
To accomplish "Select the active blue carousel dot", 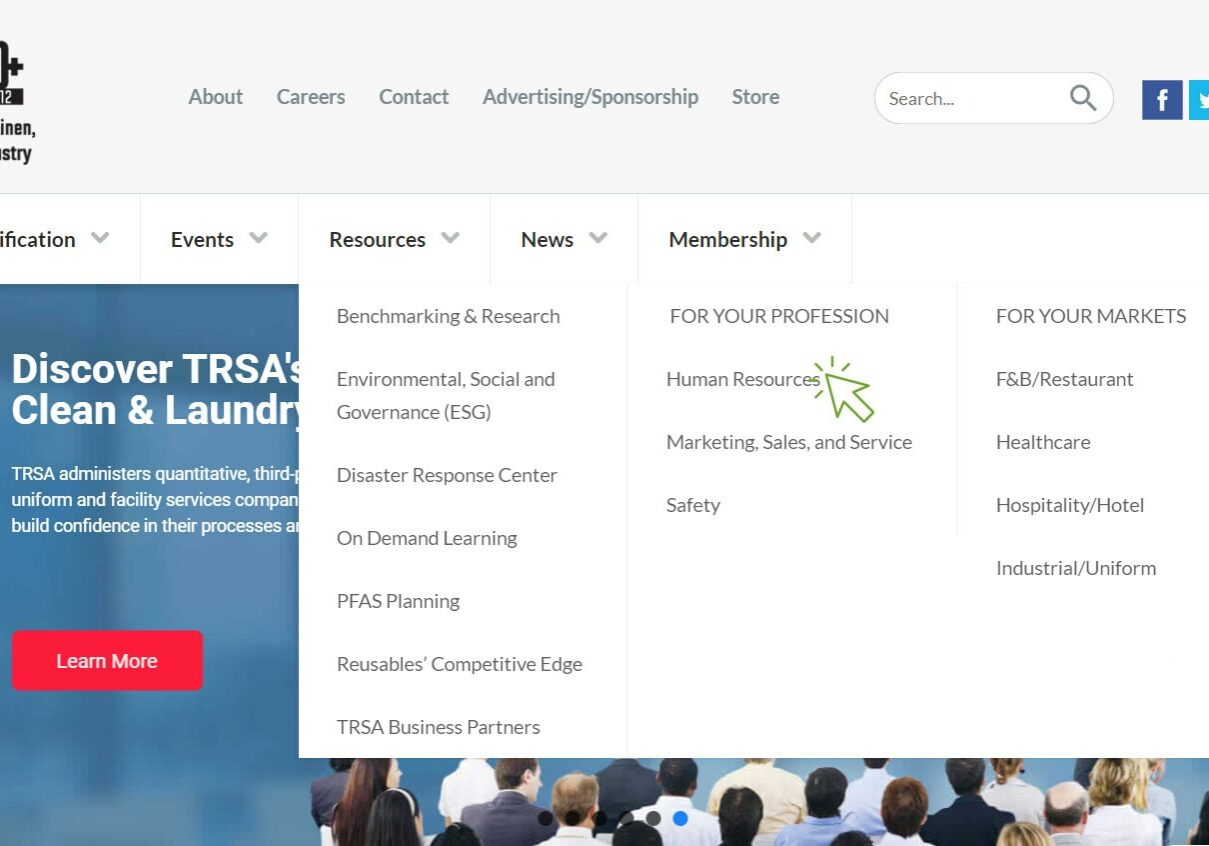I will 680,818.
